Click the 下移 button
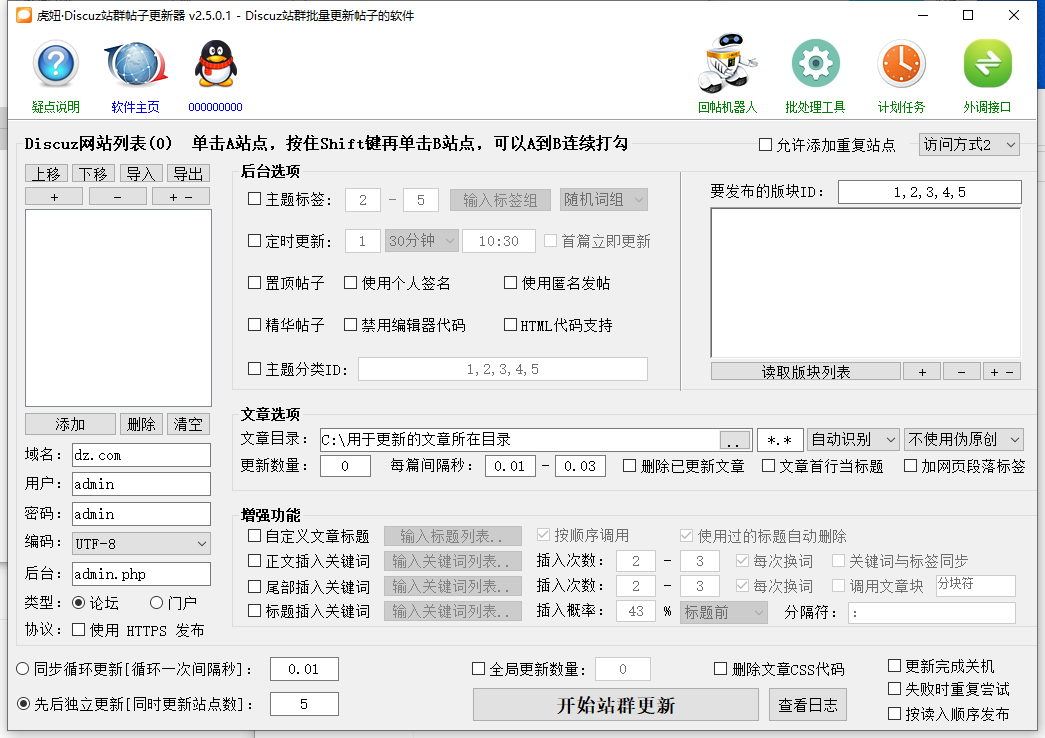The image size is (1045, 738). coord(93,174)
